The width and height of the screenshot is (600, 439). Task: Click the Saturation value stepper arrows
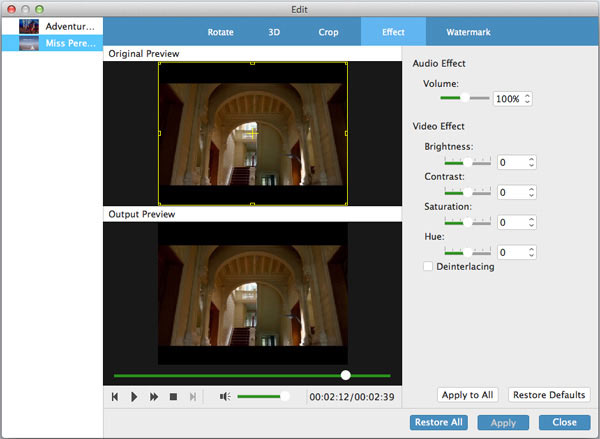[531, 222]
